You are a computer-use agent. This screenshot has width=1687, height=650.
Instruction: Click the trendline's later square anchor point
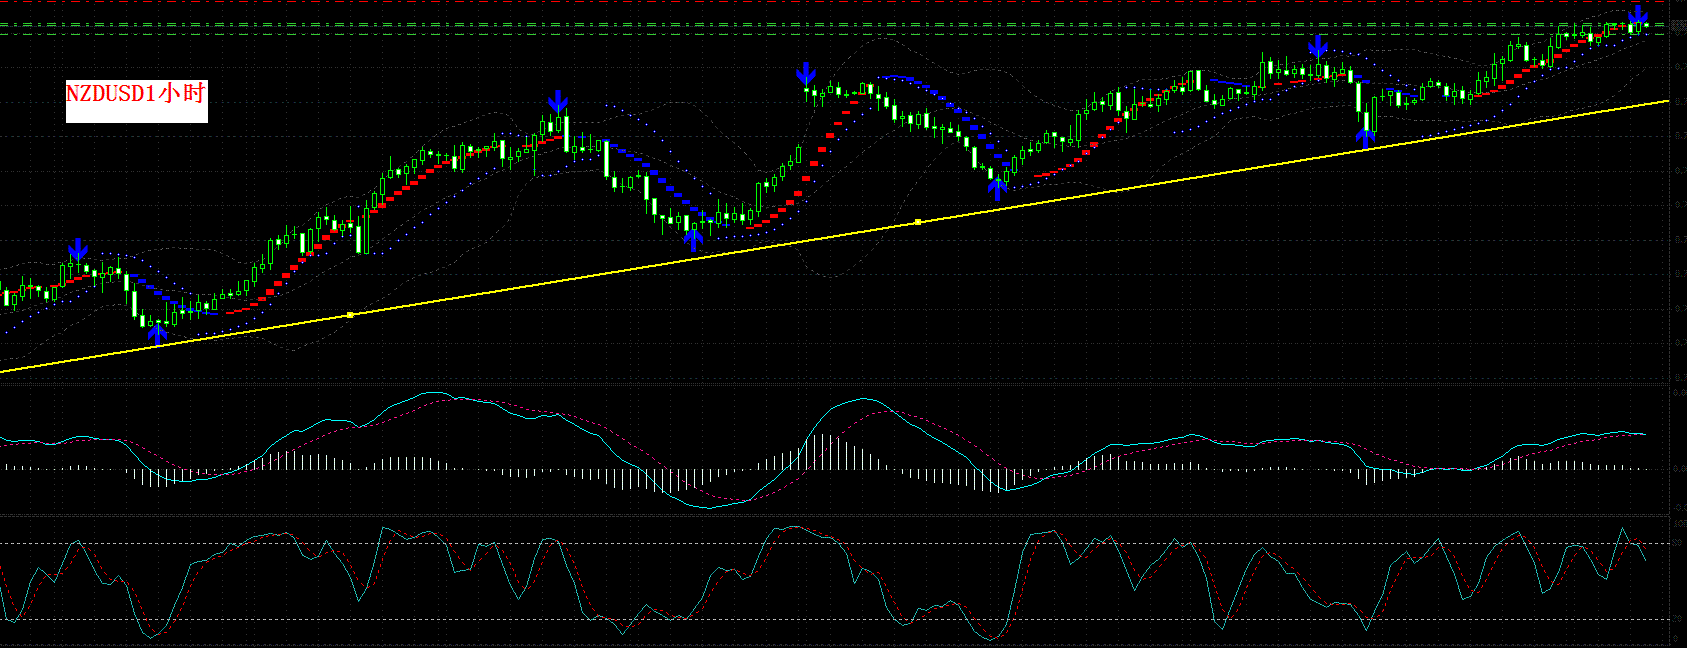pos(918,222)
